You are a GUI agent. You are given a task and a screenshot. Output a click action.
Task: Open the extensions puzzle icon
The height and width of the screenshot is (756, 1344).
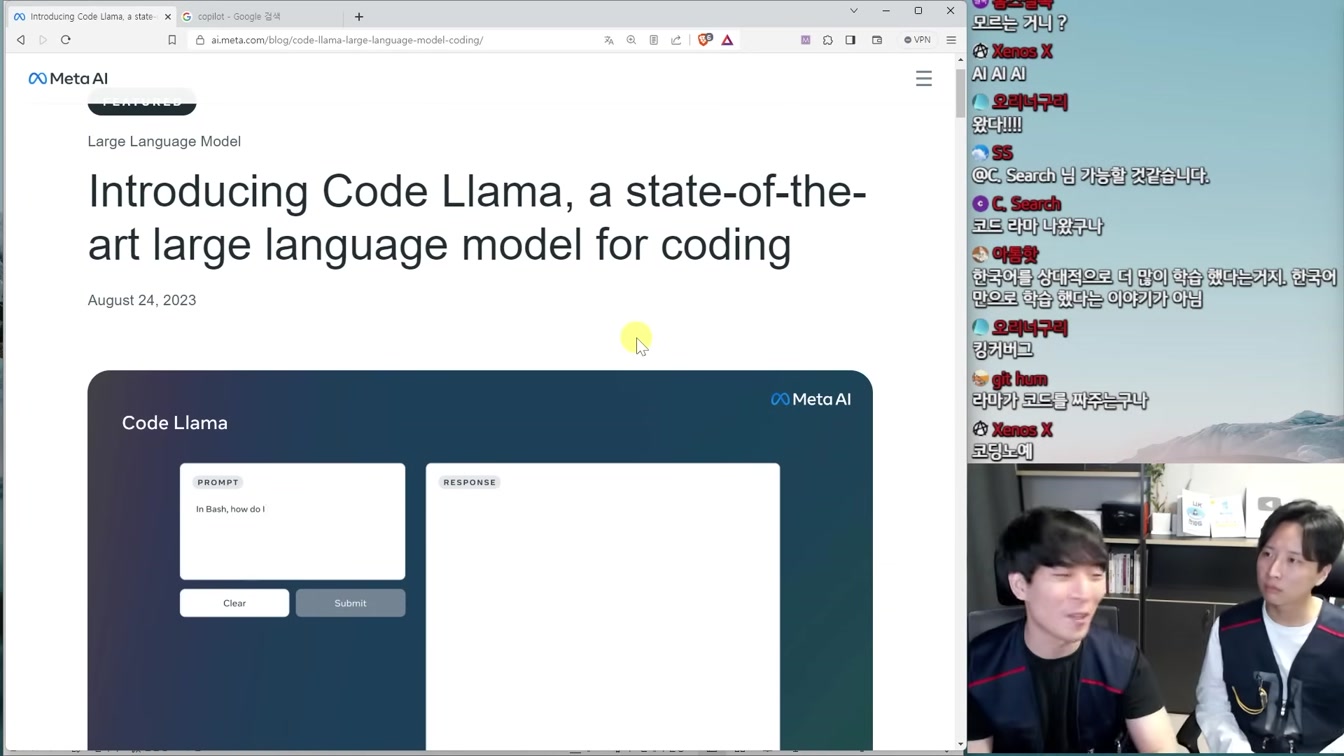(828, 40)
